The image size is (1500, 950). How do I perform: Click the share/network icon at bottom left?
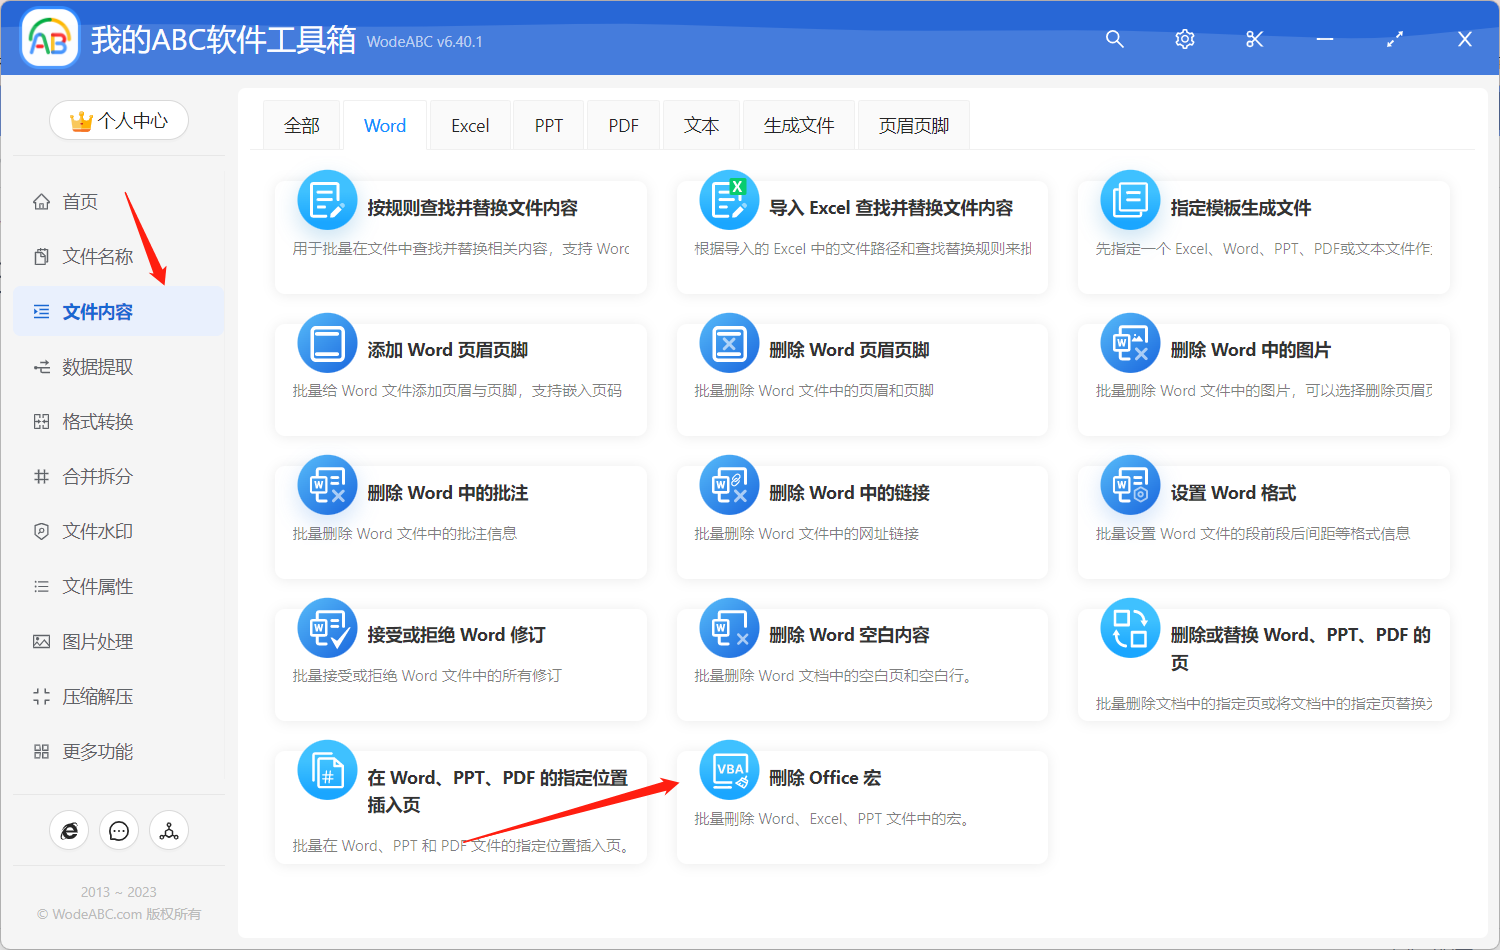tap(169, 830)
